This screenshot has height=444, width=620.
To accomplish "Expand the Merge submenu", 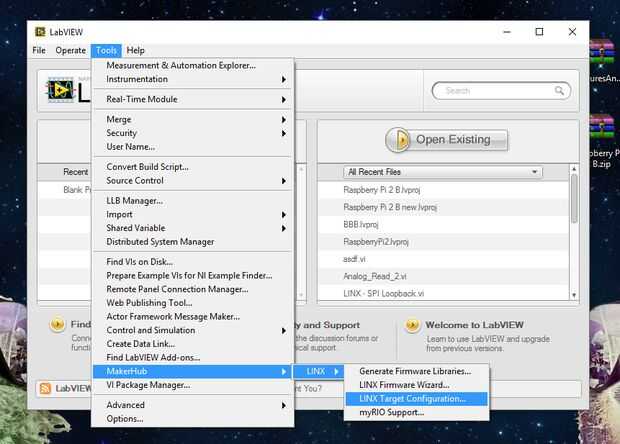I will (x=193, y=119).
